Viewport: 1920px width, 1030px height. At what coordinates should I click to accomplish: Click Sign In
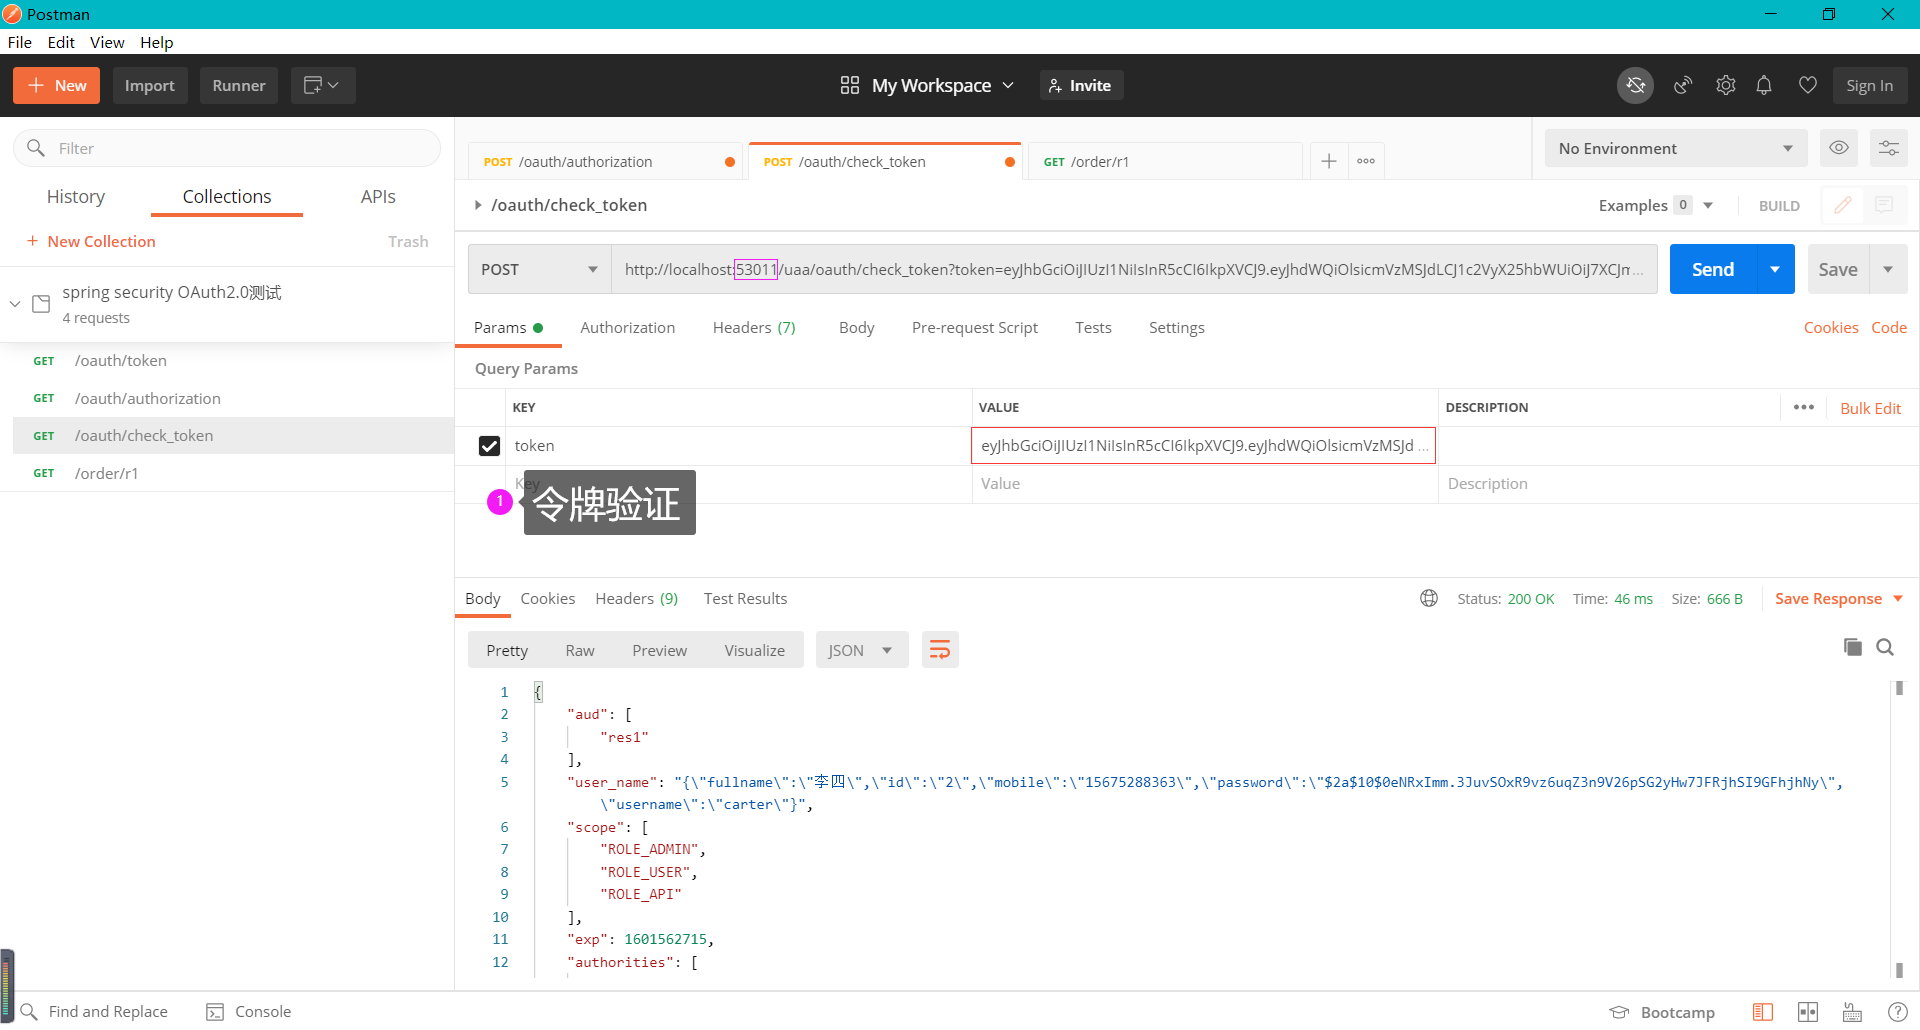[x=1870, y=86]
